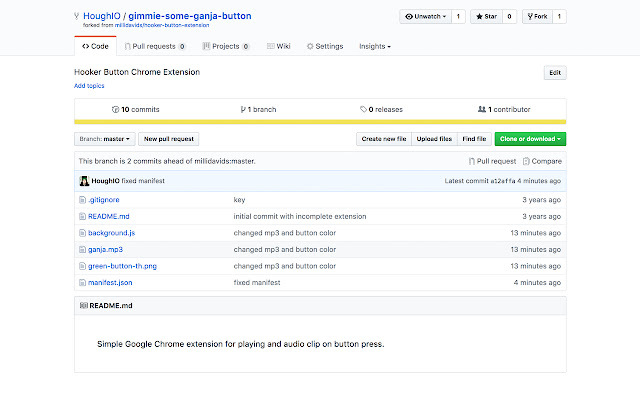This screenshot has height=400, width=640.
Task: Expand the Branch: master selector
Action: click(104, 139)
